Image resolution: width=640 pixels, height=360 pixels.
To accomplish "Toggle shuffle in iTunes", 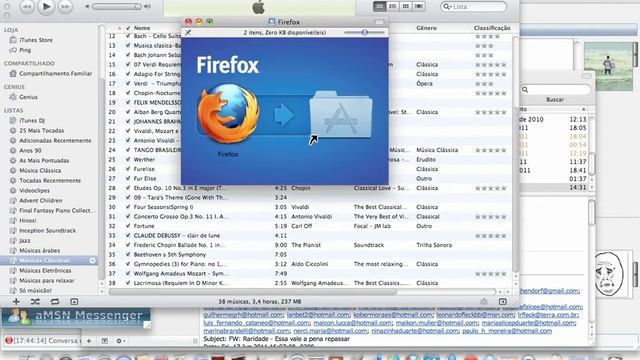I will point(35,302).
